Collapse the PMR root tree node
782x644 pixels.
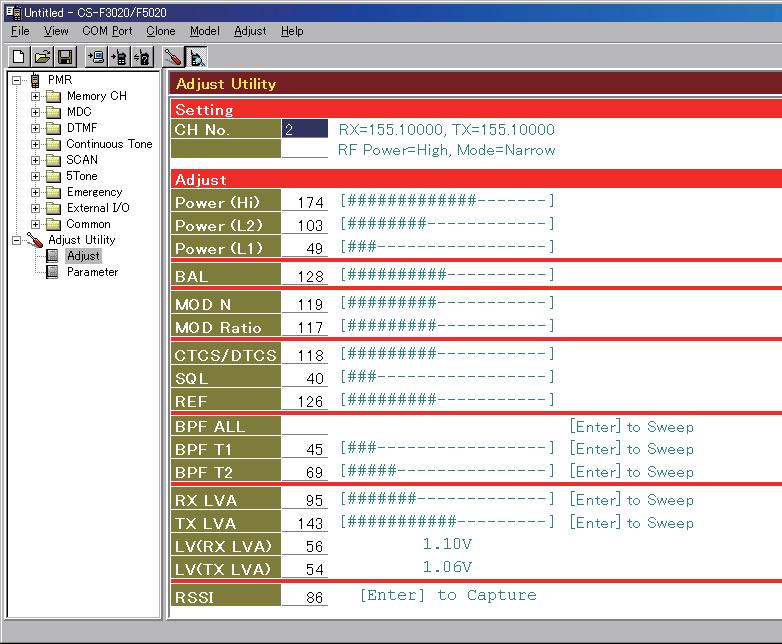tap(16, 80)
